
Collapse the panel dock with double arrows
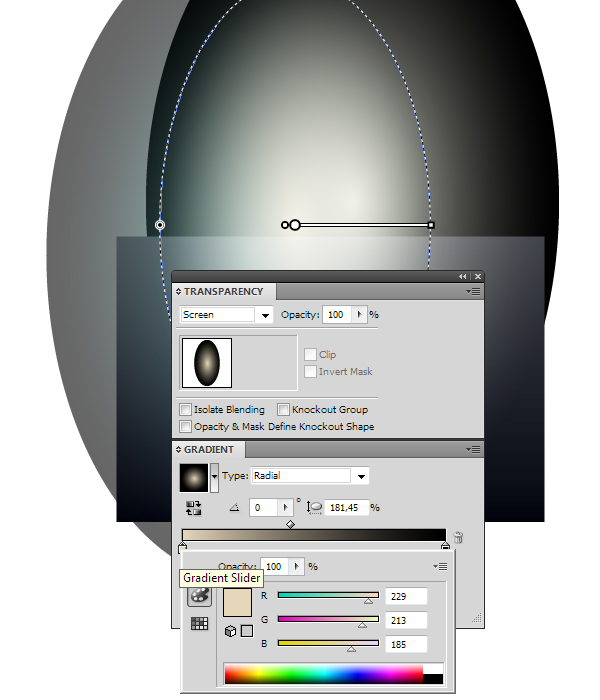pyautogui.click(x=462, y=277)
